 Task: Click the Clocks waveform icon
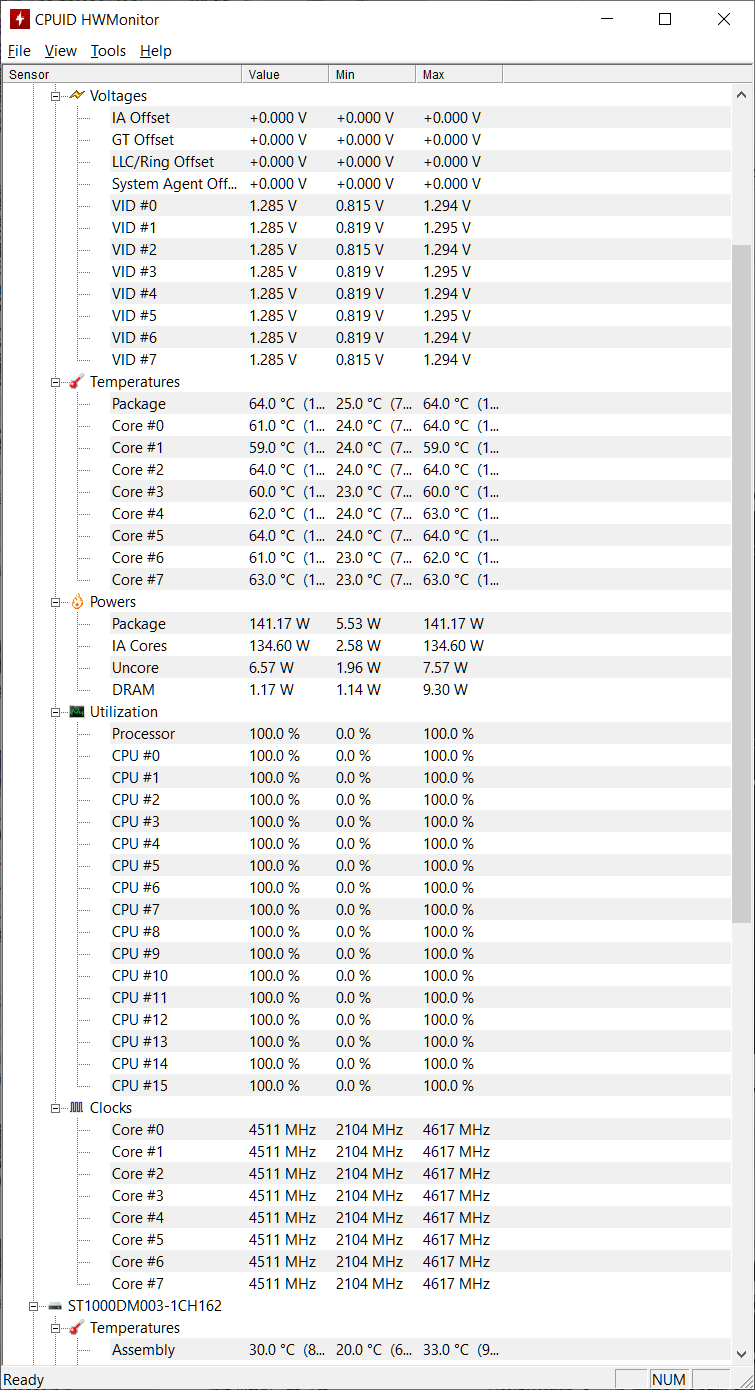tap(77, 1108)
